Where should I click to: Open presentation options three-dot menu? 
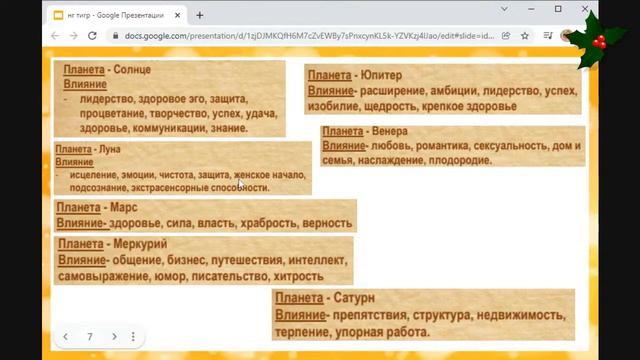133,337
